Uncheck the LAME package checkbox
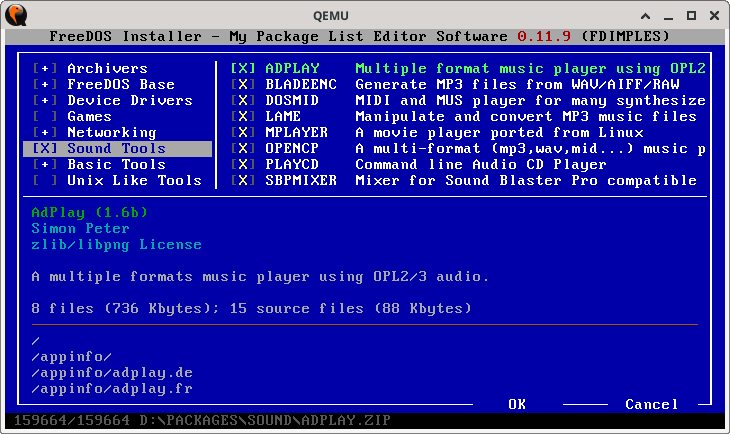The height and width of the screenshot is (434, 730). pos(243,116)
